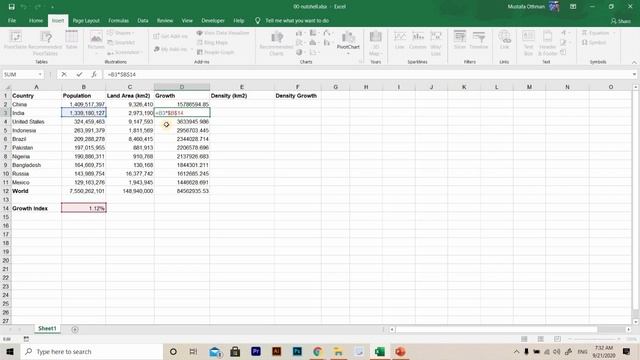Open the Screenshot dropdown
The image size is (640, 360).
(x=125, y=52)
